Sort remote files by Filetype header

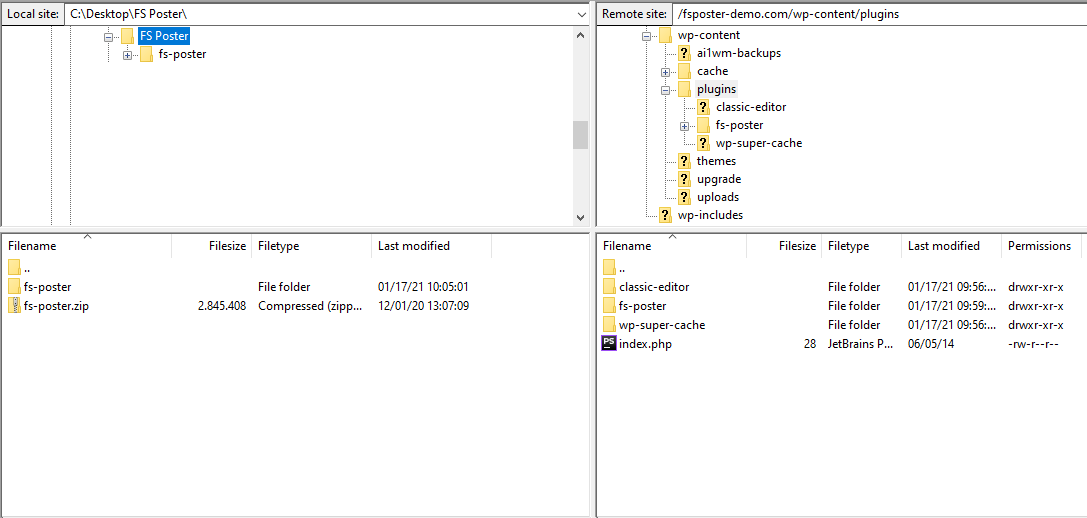(862, 245)
